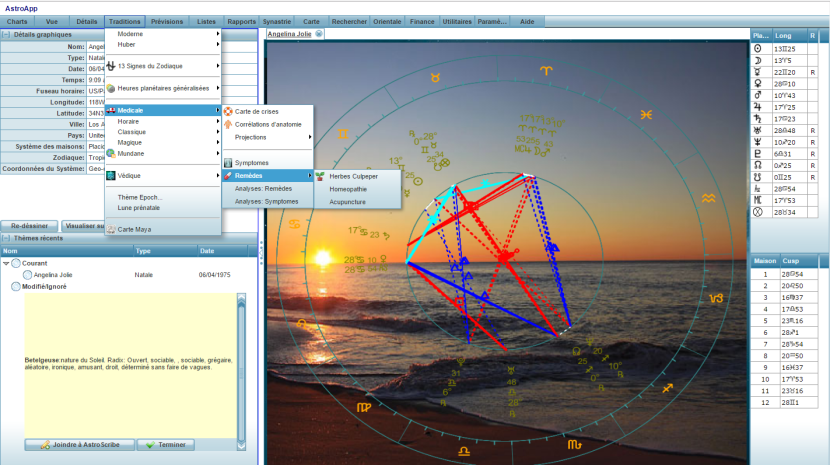Collapse the Détails graphiques panel
Screen dimensions: 830x472
[x=7, y=34]
